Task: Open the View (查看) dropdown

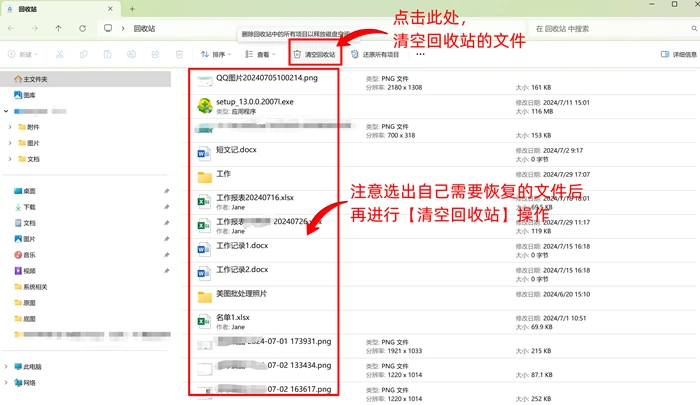Action: click(x=261, y=54)
